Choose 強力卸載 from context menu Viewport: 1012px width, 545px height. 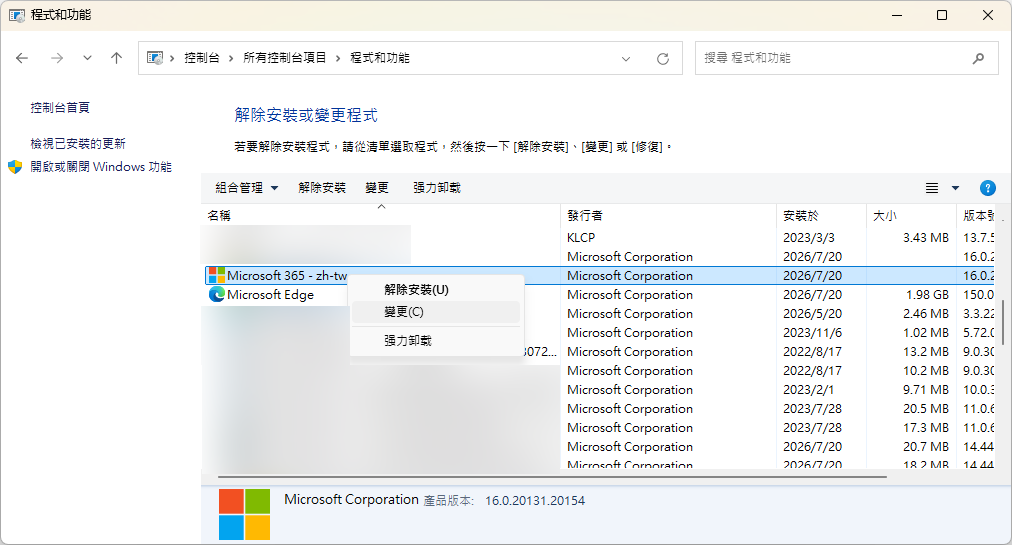point(436,340)
